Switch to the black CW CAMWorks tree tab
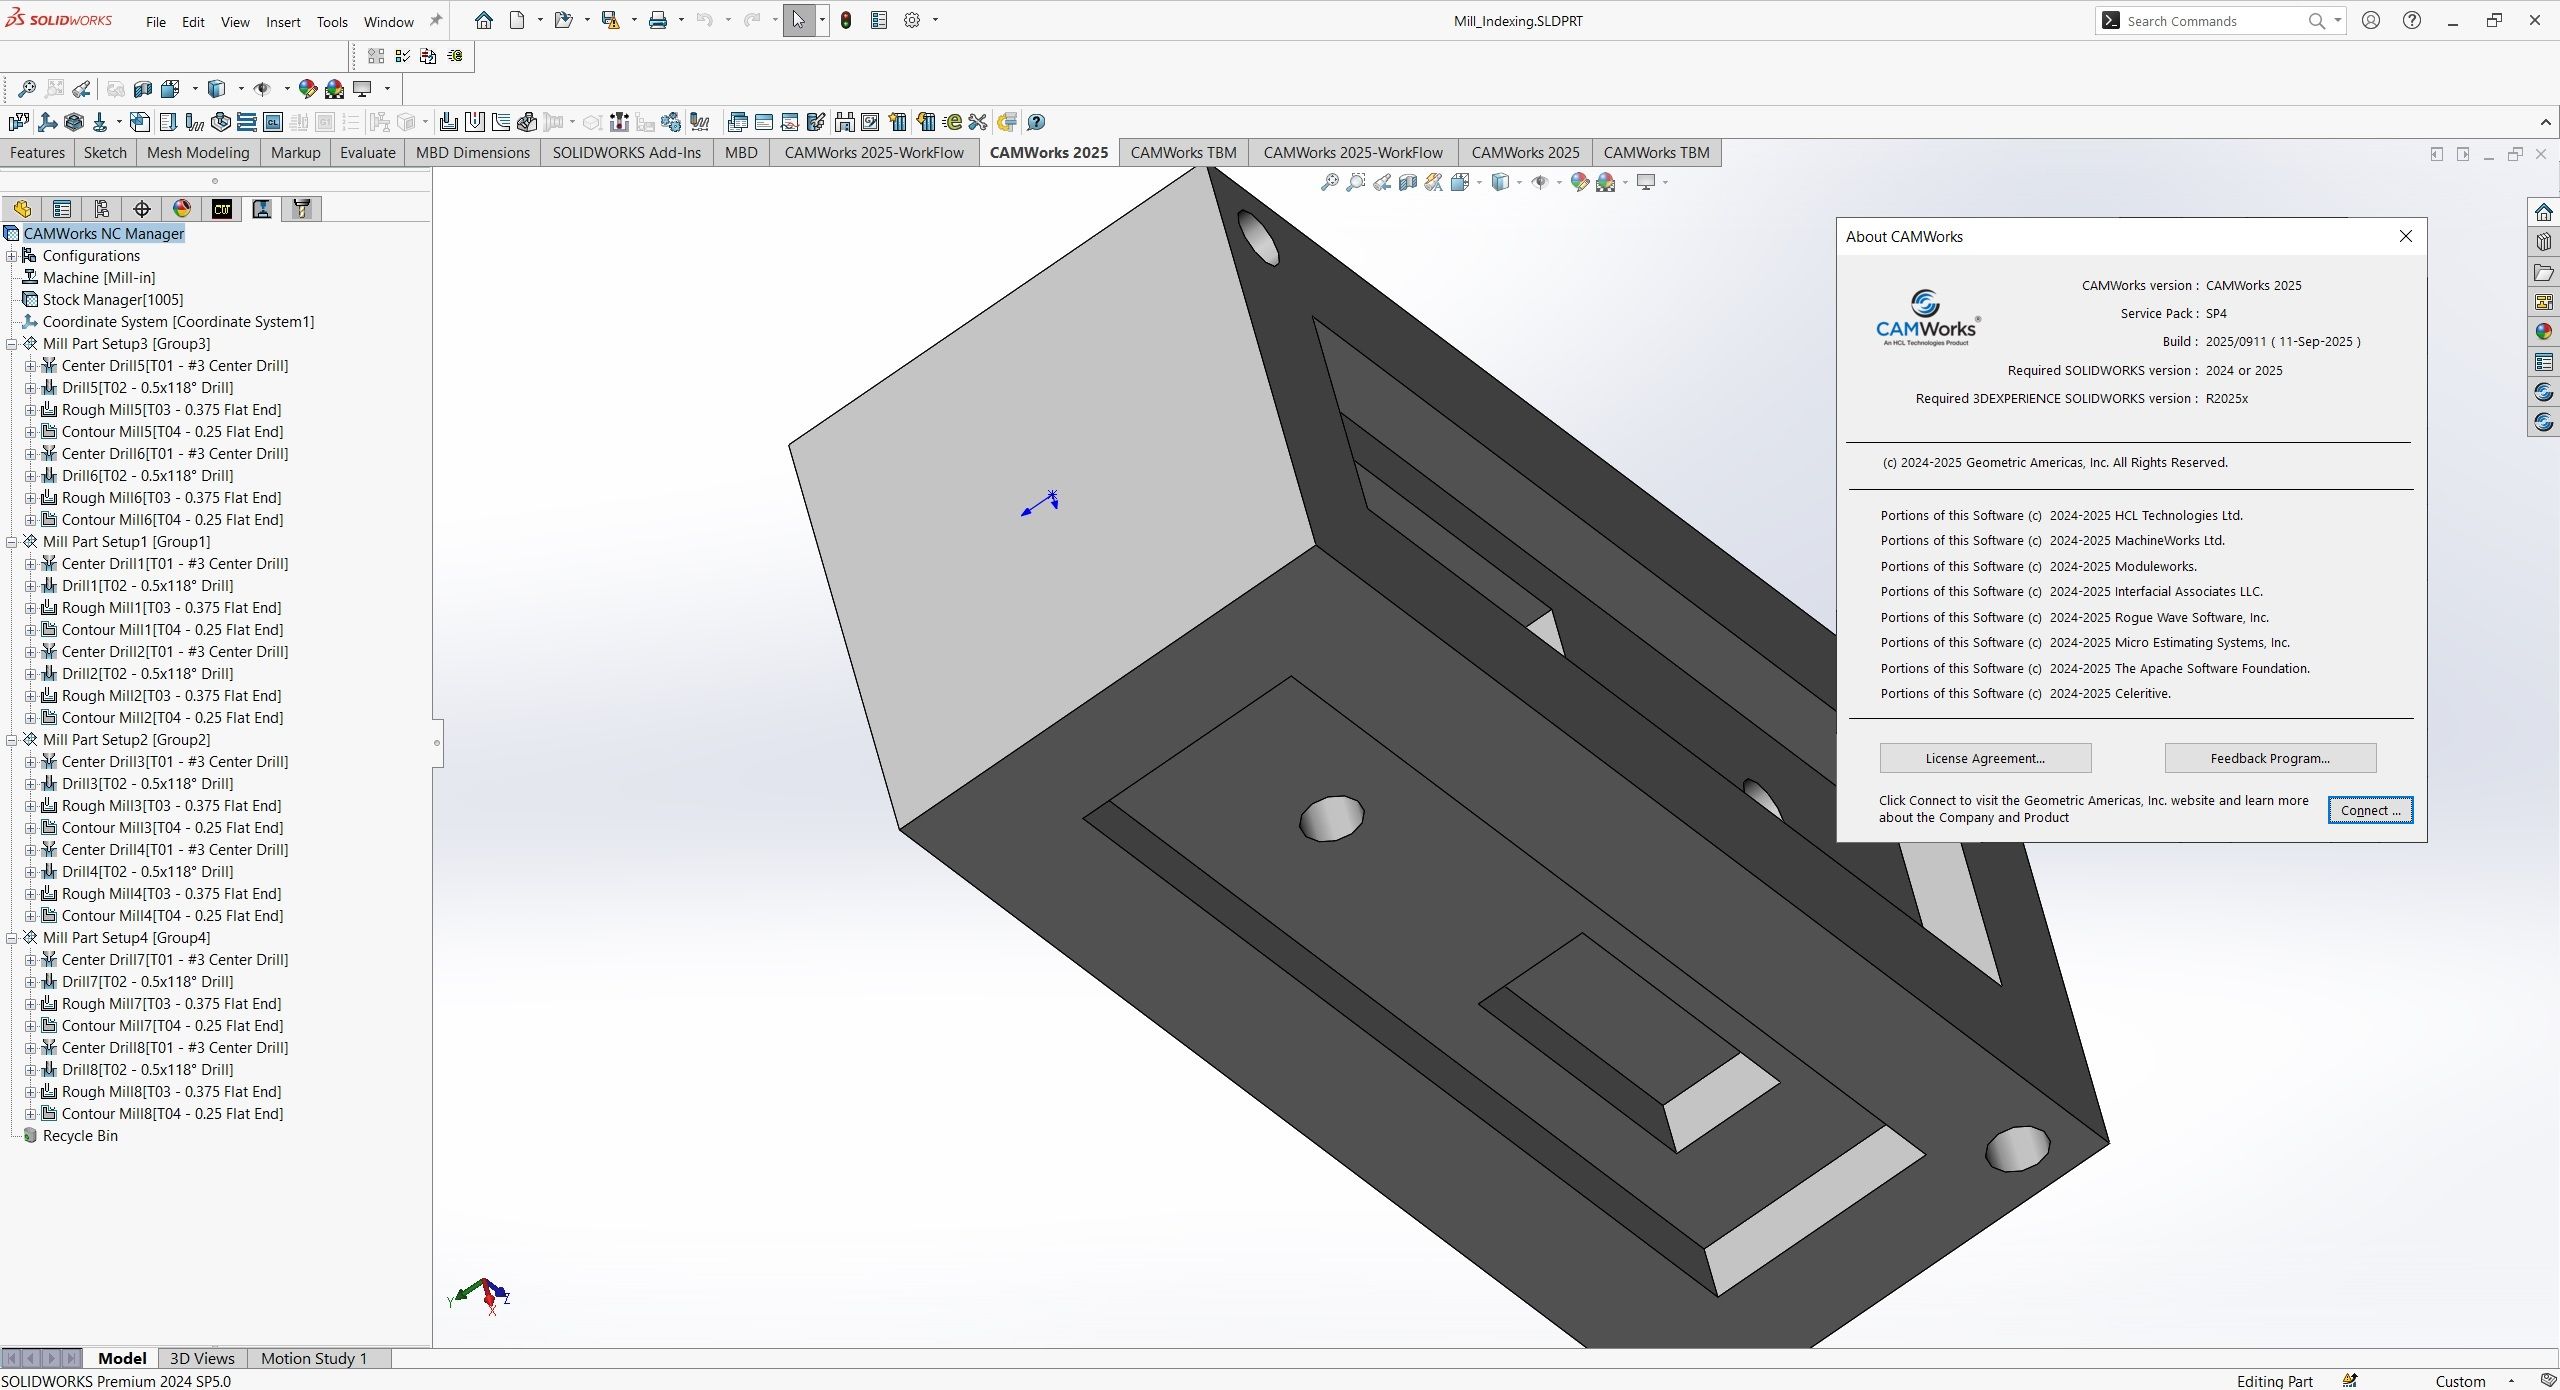This screenshot has height=1390, width=2560. [222, 209]
